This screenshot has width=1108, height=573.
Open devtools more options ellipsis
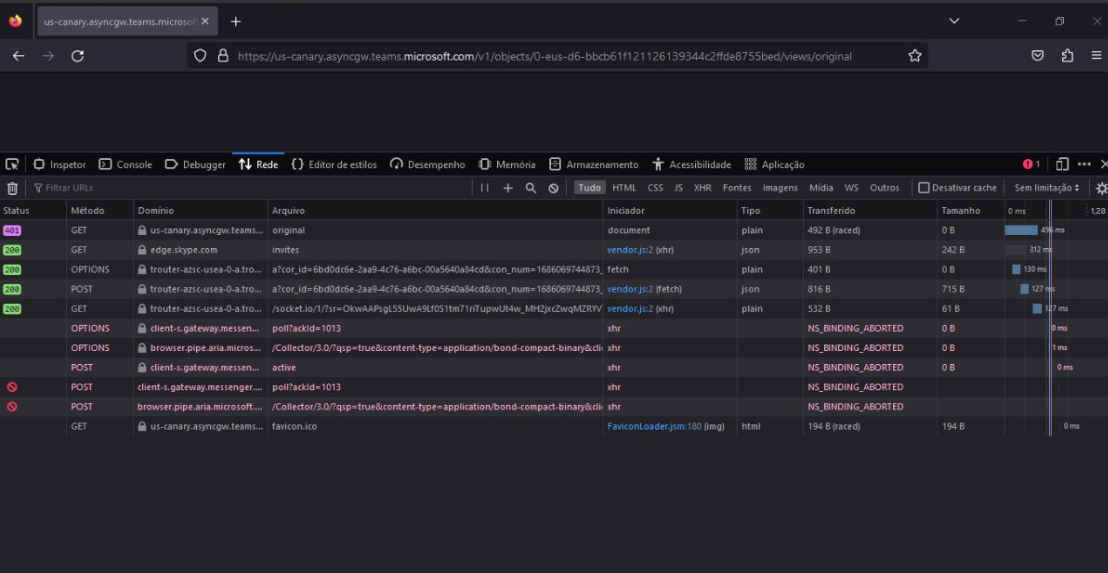(x=1084, y=164)
